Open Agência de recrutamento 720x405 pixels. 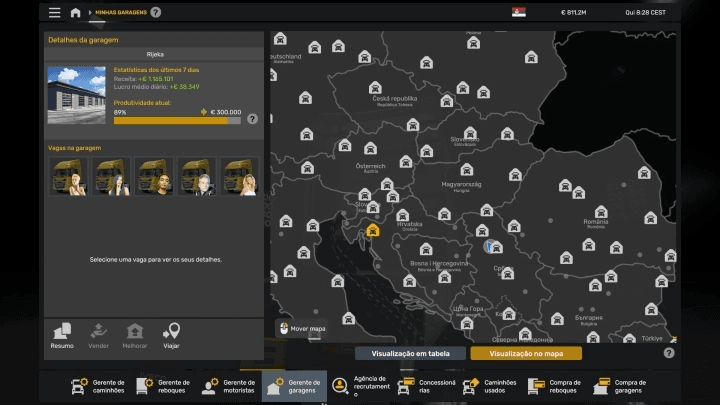click(360, 387)
